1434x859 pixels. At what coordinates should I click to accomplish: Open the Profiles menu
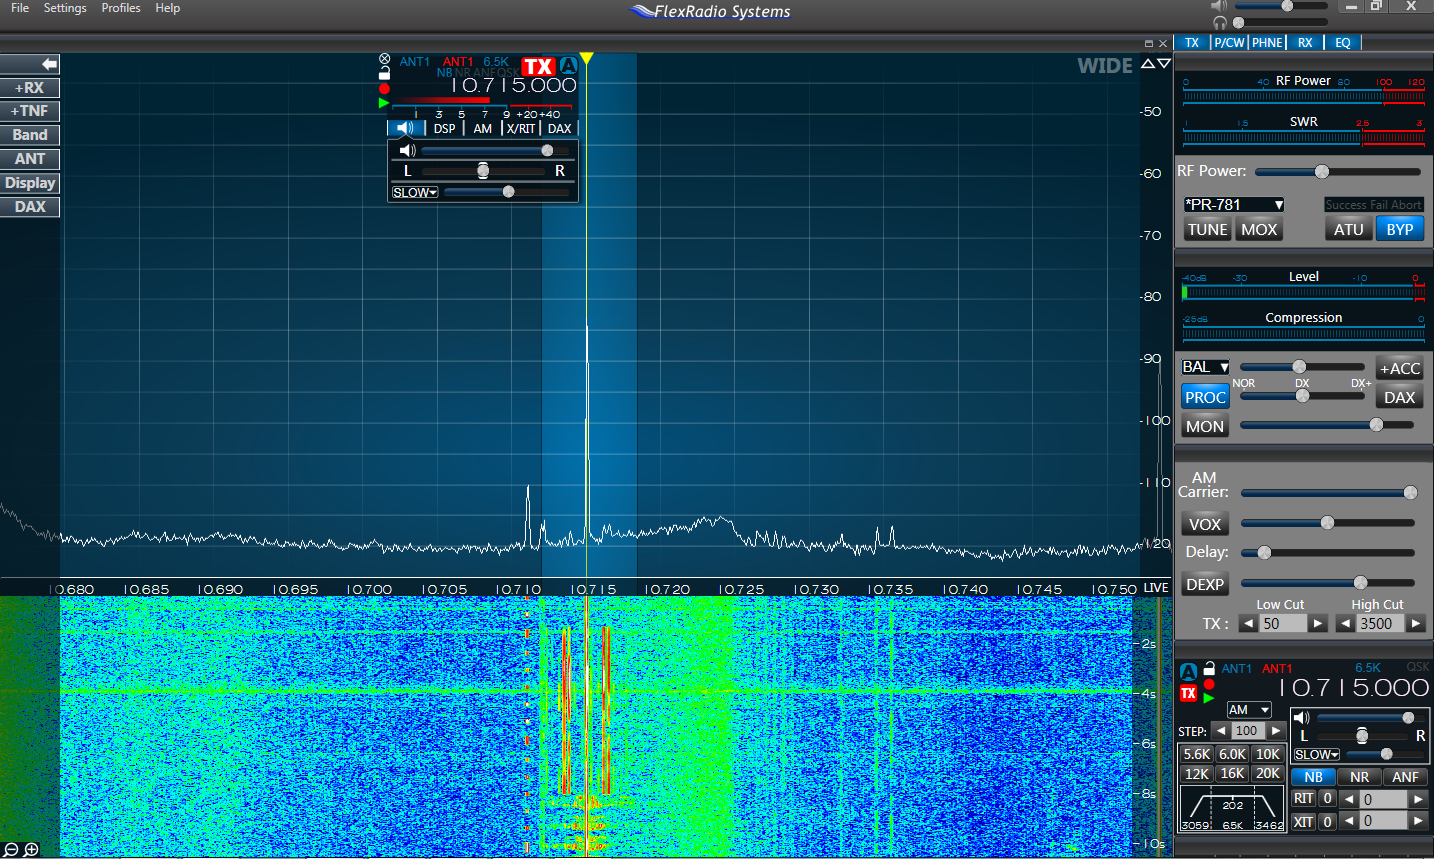pos(121,8)
